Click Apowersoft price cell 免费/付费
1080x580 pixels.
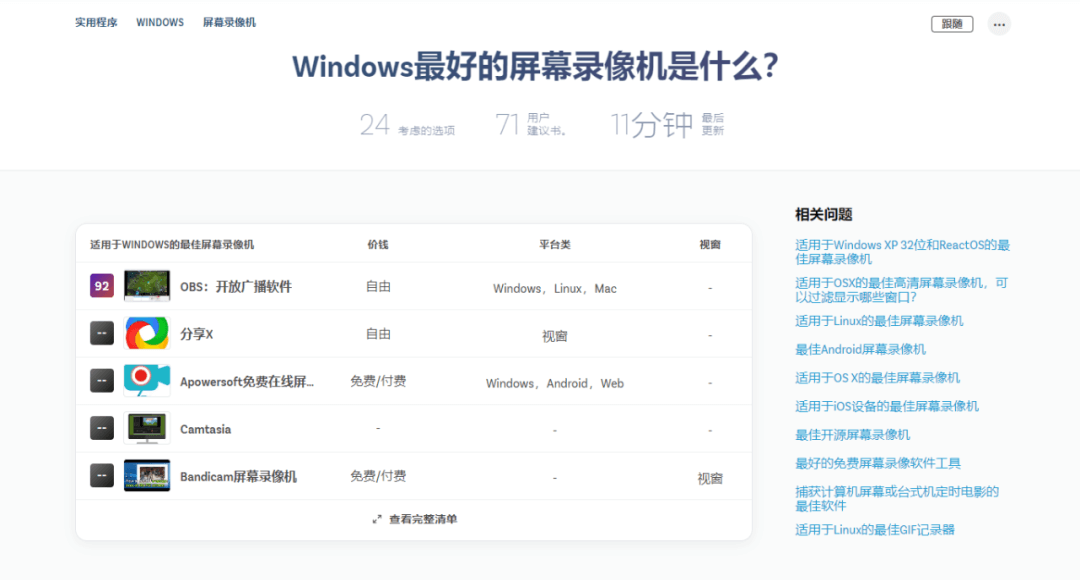pyautogui.click(x=377, y=381)
